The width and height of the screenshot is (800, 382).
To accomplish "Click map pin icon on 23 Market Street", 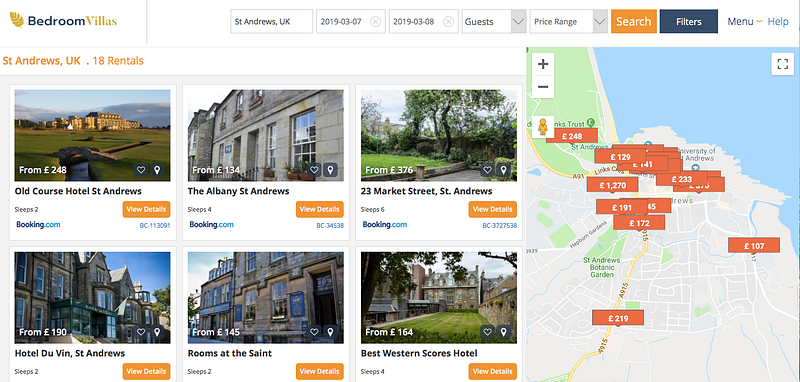I will tap(504, 170).
